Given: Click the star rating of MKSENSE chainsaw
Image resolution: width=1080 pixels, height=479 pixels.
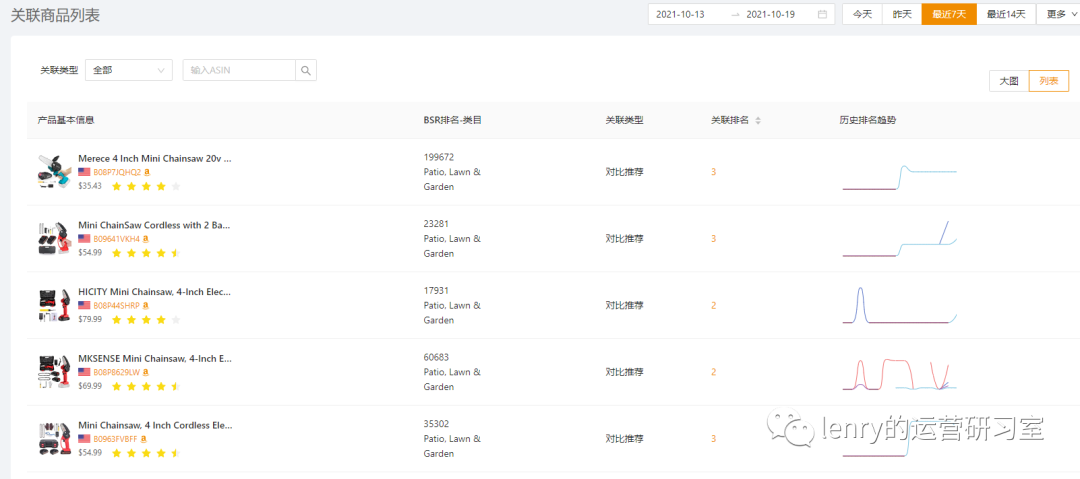Looking at the screenshot, I should pos(145,387).
